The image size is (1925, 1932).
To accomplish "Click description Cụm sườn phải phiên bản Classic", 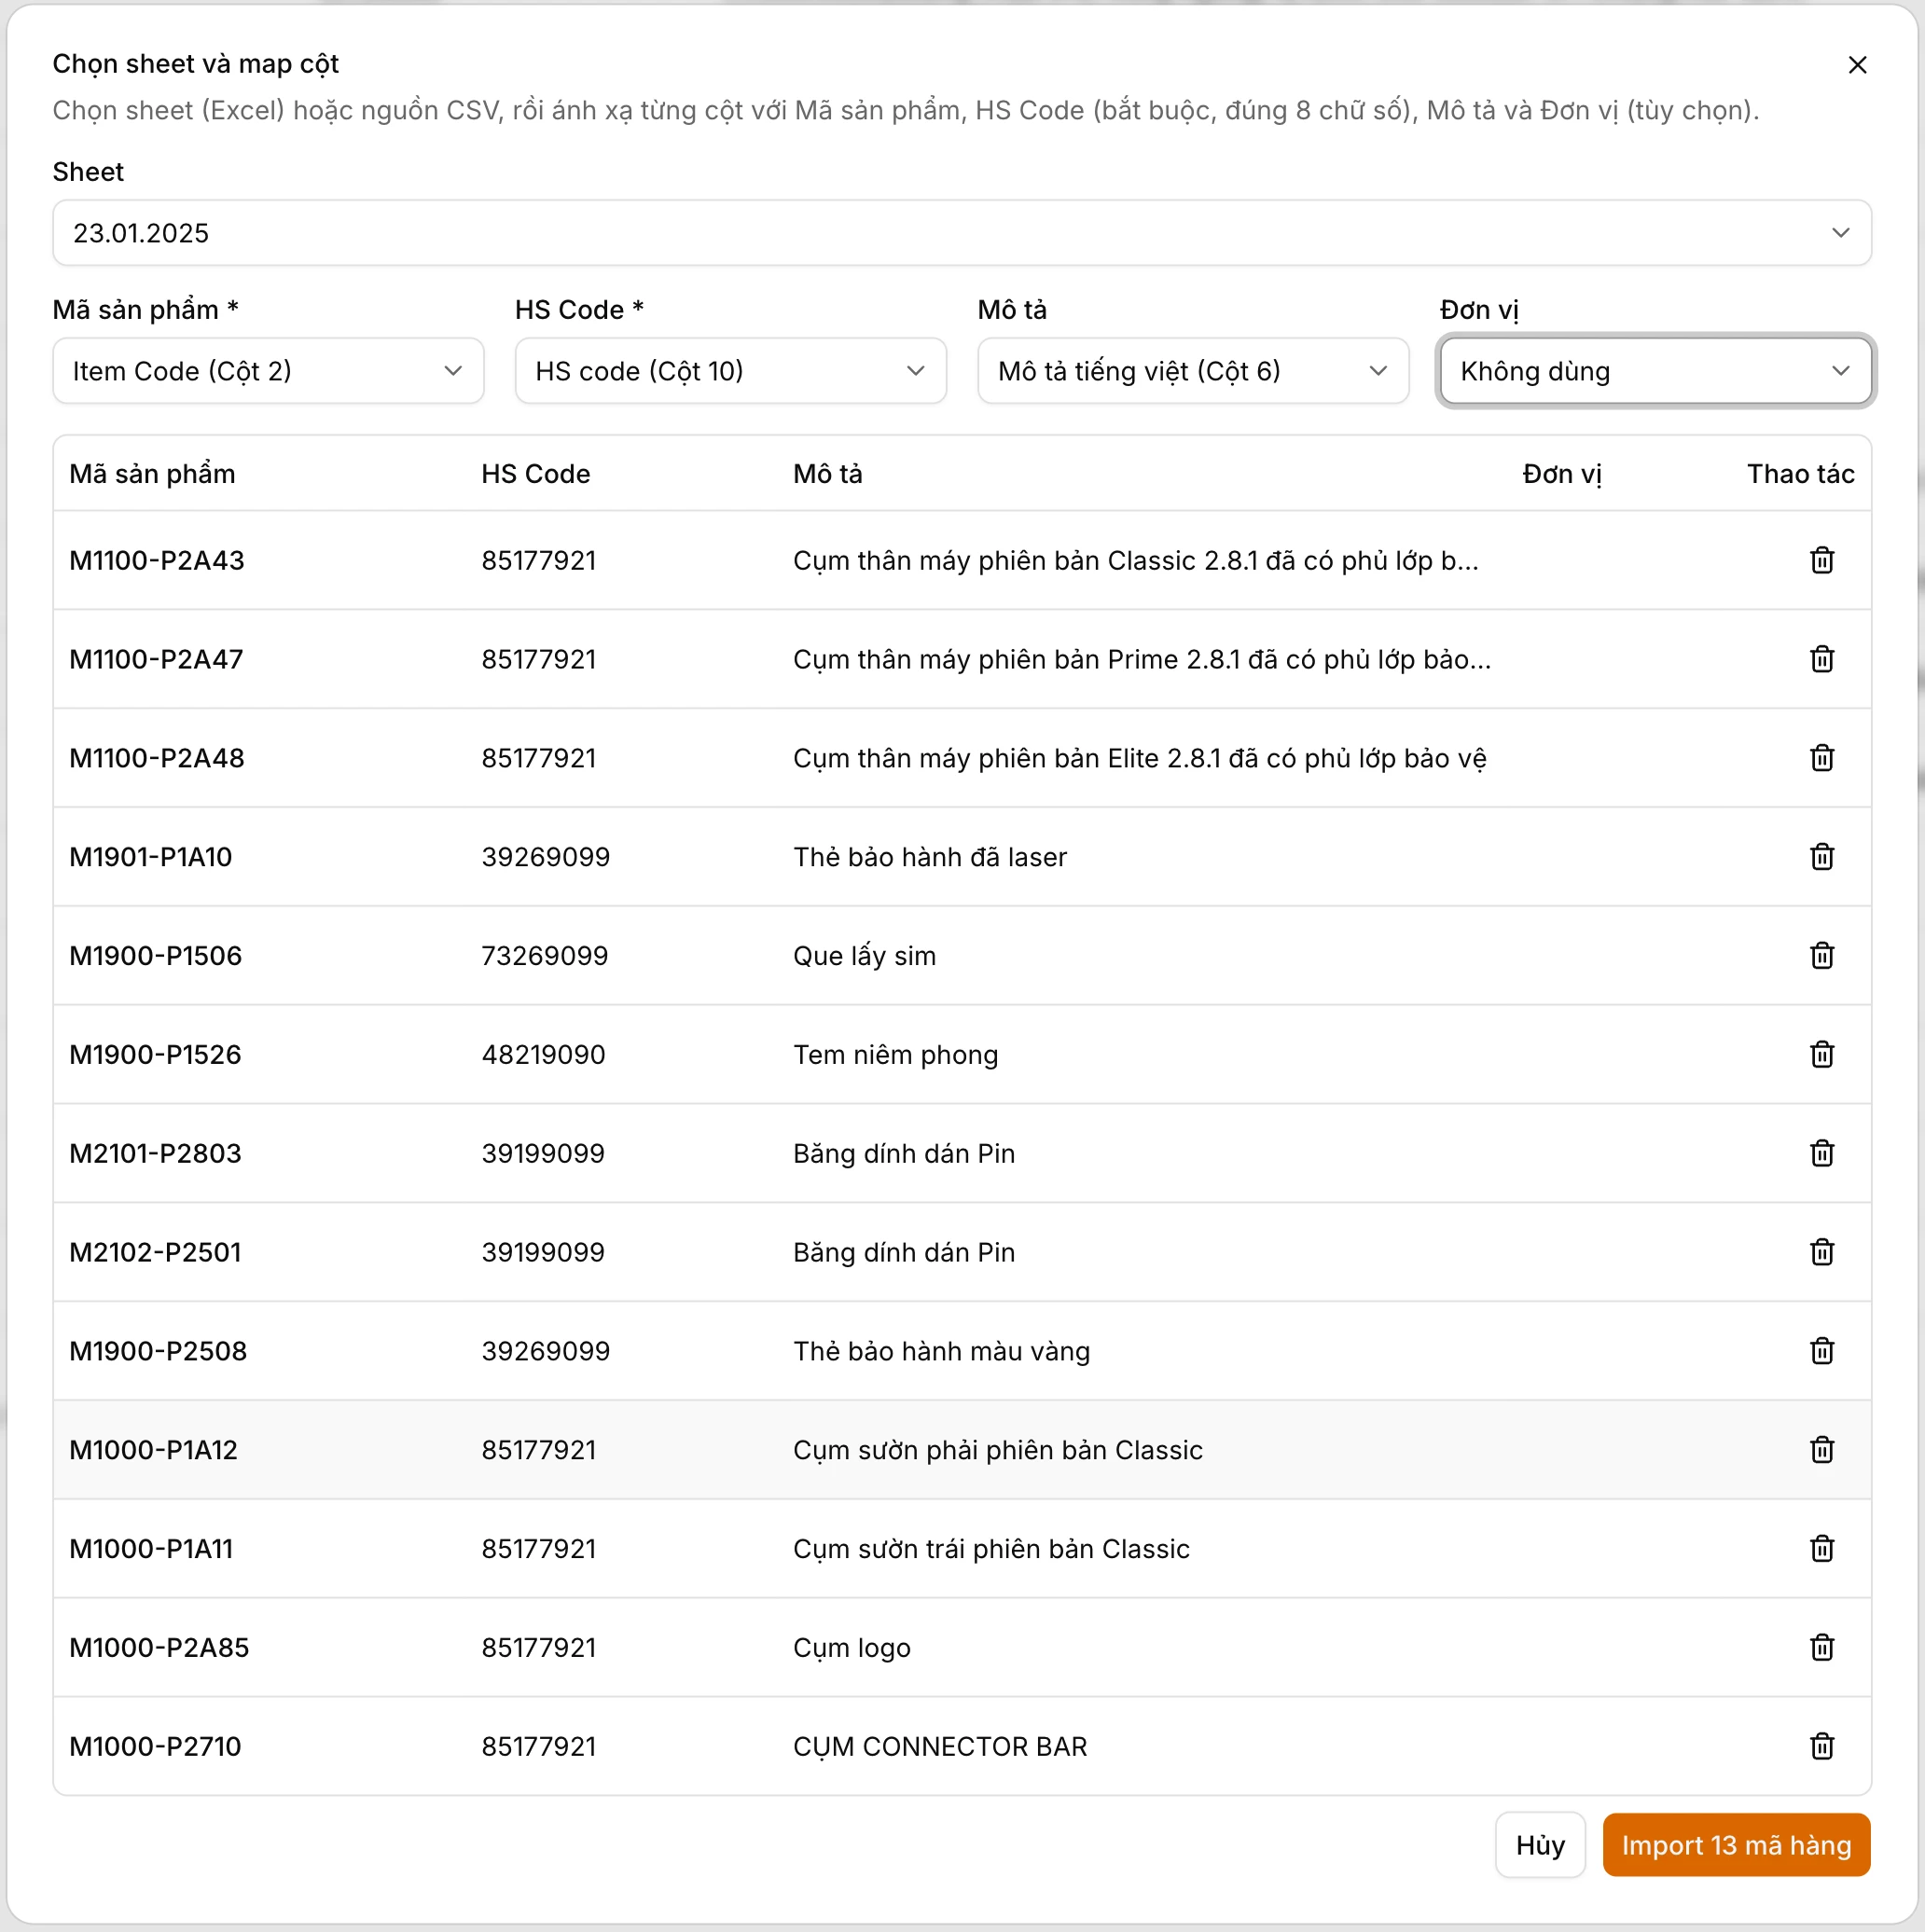I will [x=997, y=1451].
